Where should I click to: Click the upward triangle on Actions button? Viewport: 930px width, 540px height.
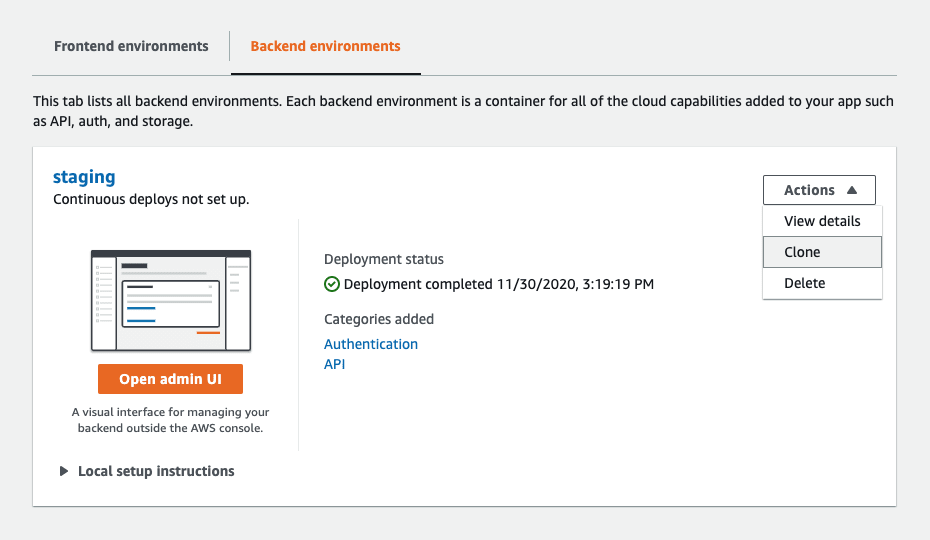pos(852,190)
